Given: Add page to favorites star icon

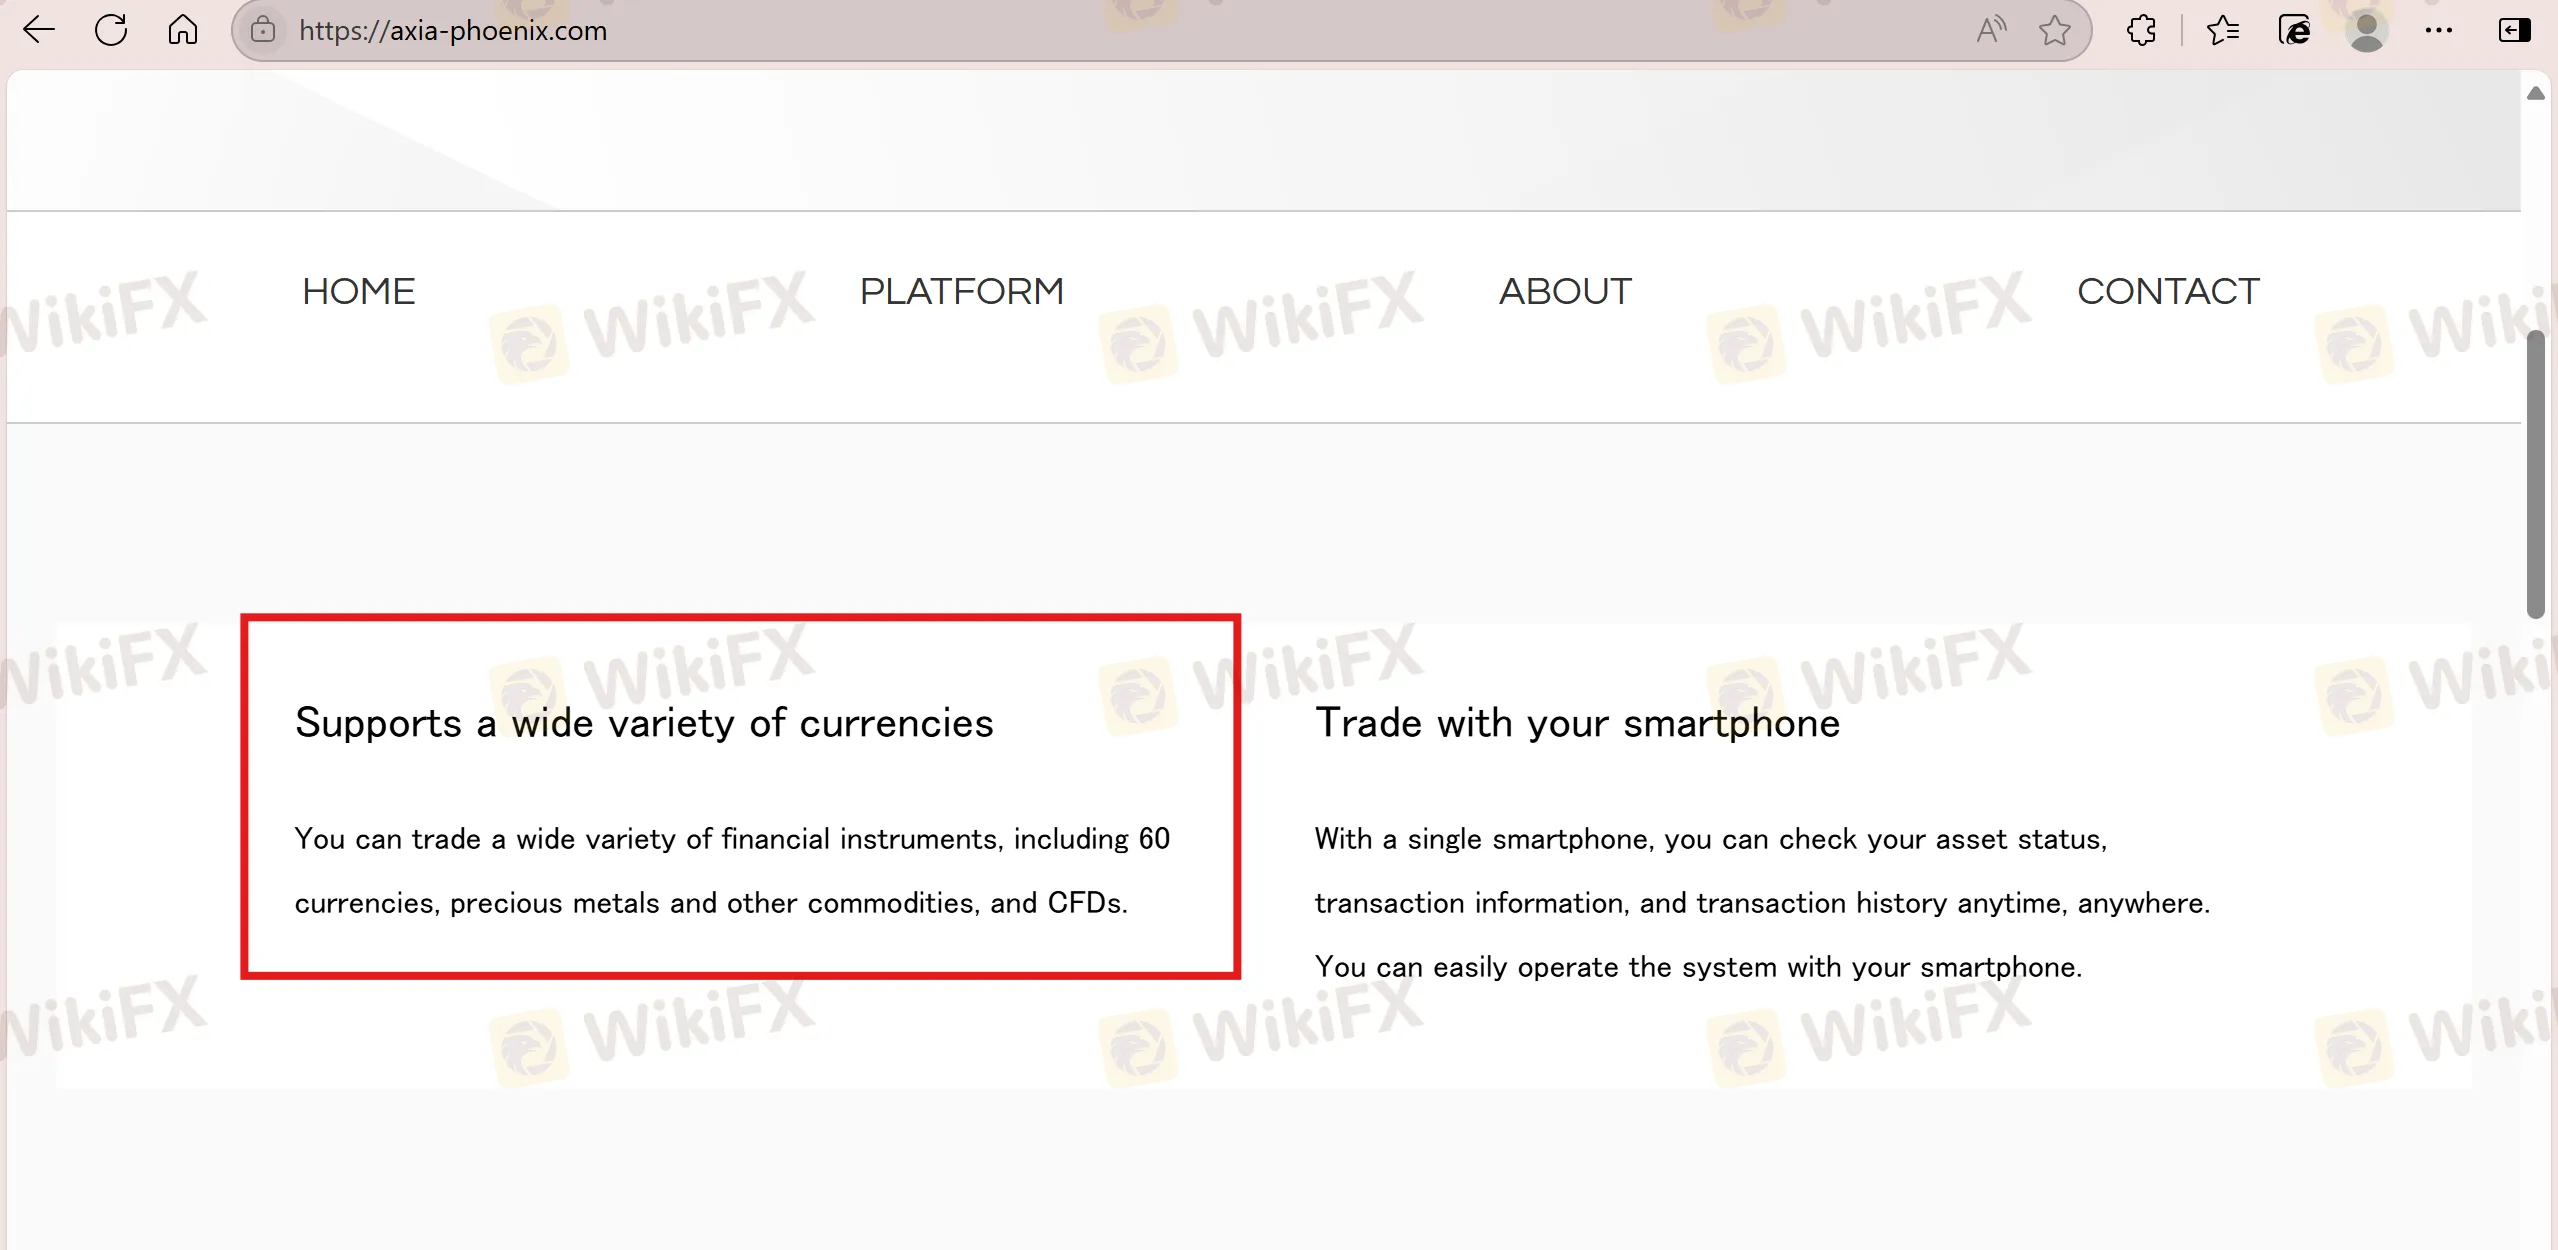Looking at the screenshot, I should coord(2055,30).
